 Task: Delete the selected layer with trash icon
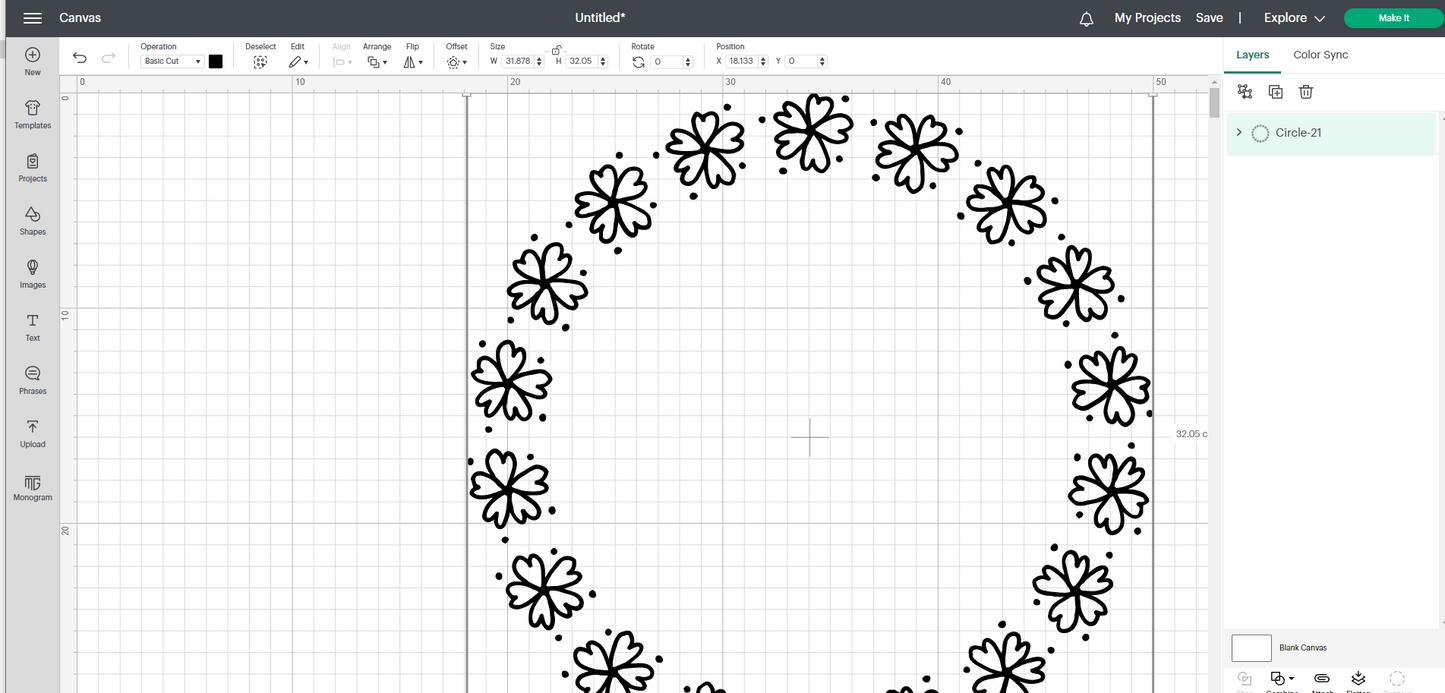pyautogui.click(x=1305, y=92)
